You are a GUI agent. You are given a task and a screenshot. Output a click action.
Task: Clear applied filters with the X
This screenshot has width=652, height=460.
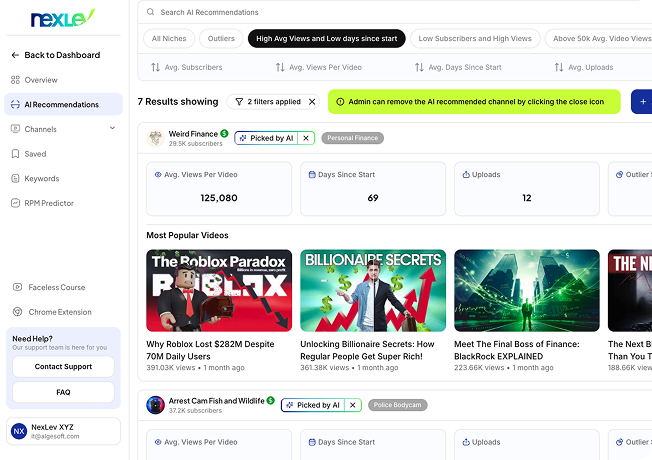coord(312,102)
